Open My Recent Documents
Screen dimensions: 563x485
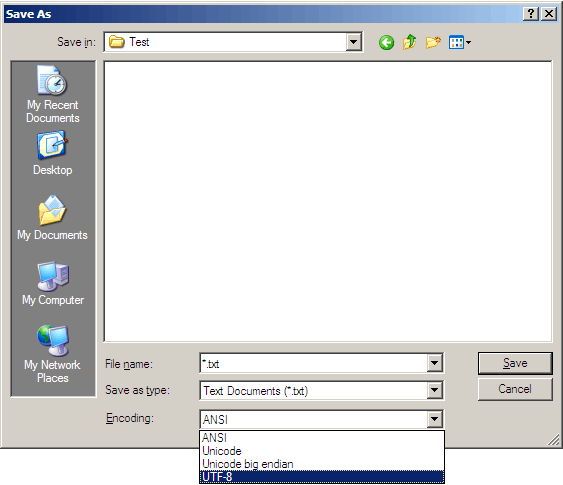52,94
